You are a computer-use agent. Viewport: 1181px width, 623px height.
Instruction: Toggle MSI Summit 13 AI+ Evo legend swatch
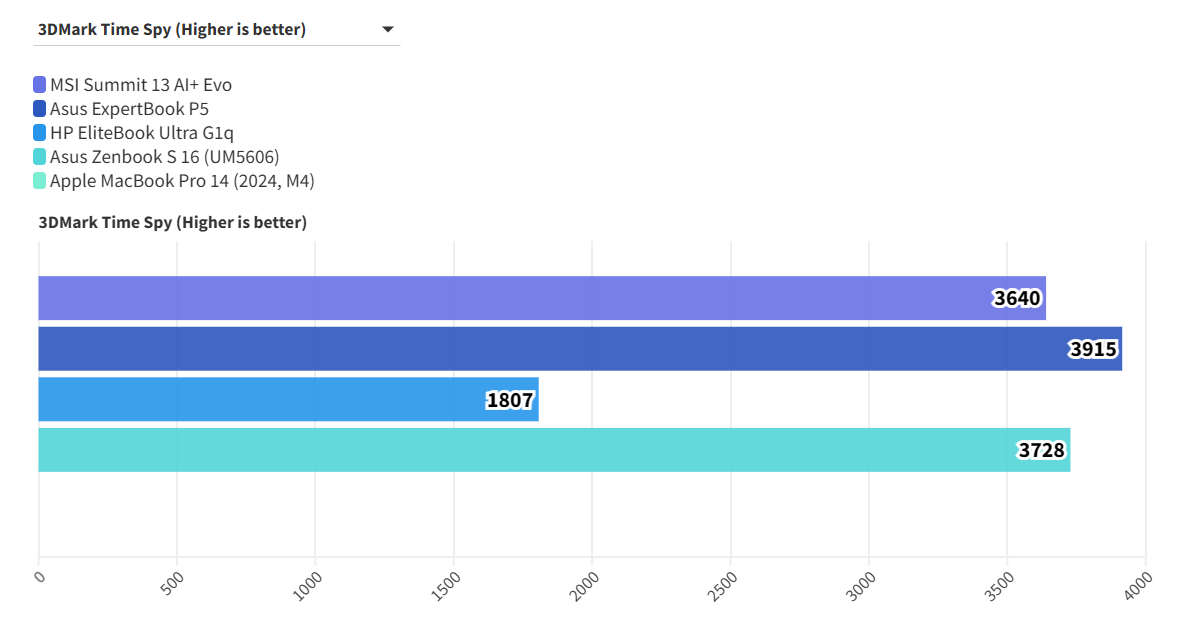coord(40,85)
